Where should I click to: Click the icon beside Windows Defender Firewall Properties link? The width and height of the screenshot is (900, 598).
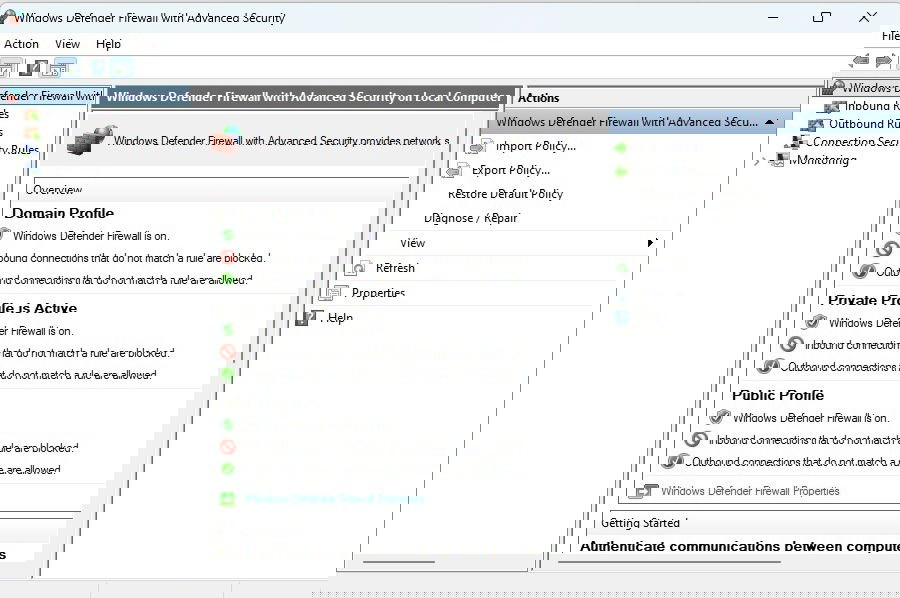tap(643, 491)
